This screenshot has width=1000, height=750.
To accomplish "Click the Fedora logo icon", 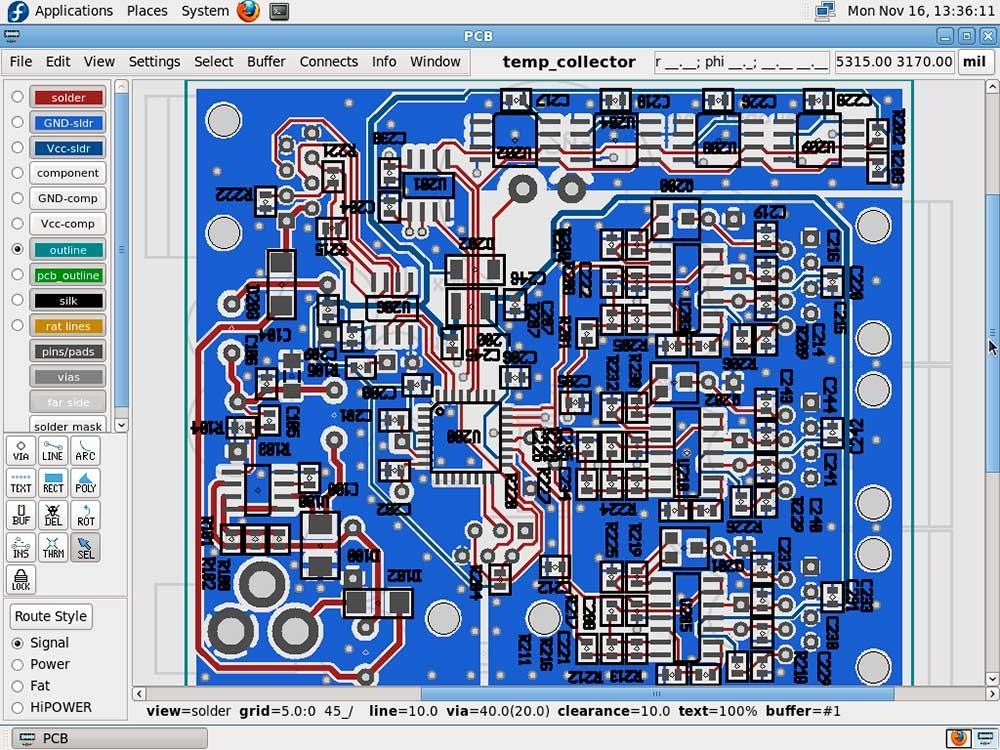I will 17,11.
